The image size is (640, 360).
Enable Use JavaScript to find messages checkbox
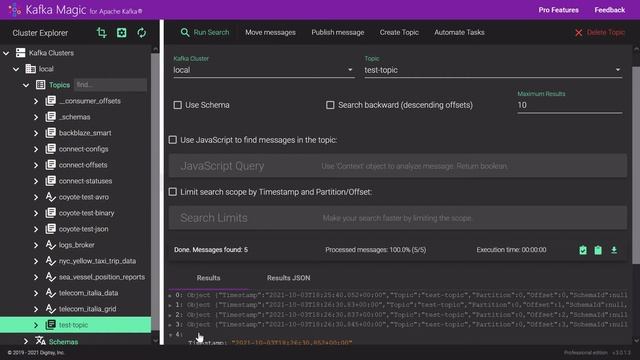click(173, 140)
